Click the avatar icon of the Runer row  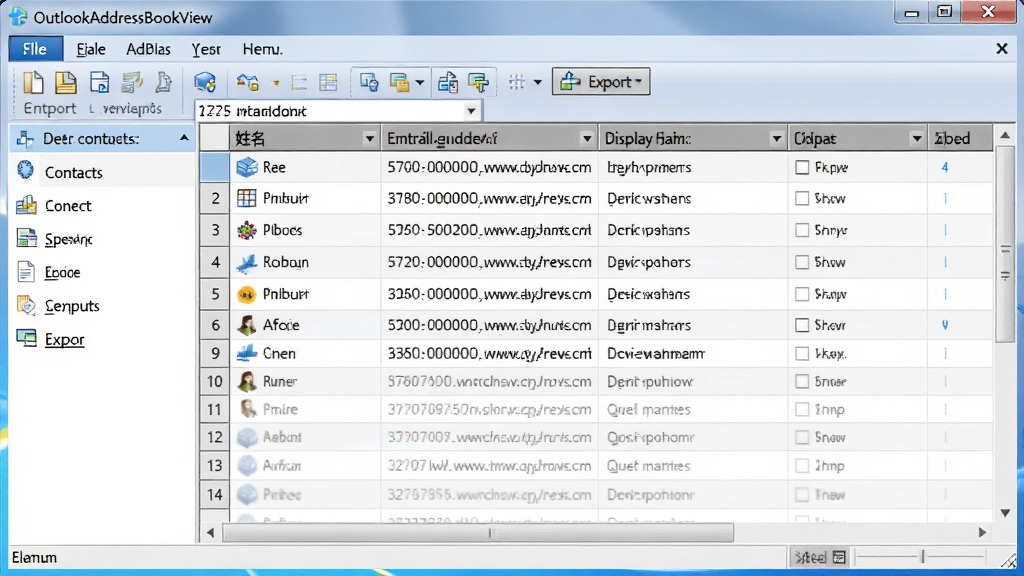[x=247, y=381]
